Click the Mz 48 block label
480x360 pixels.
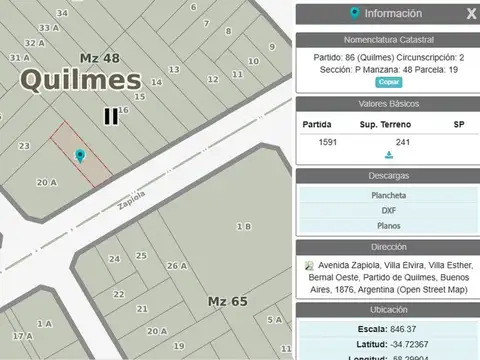100,58
